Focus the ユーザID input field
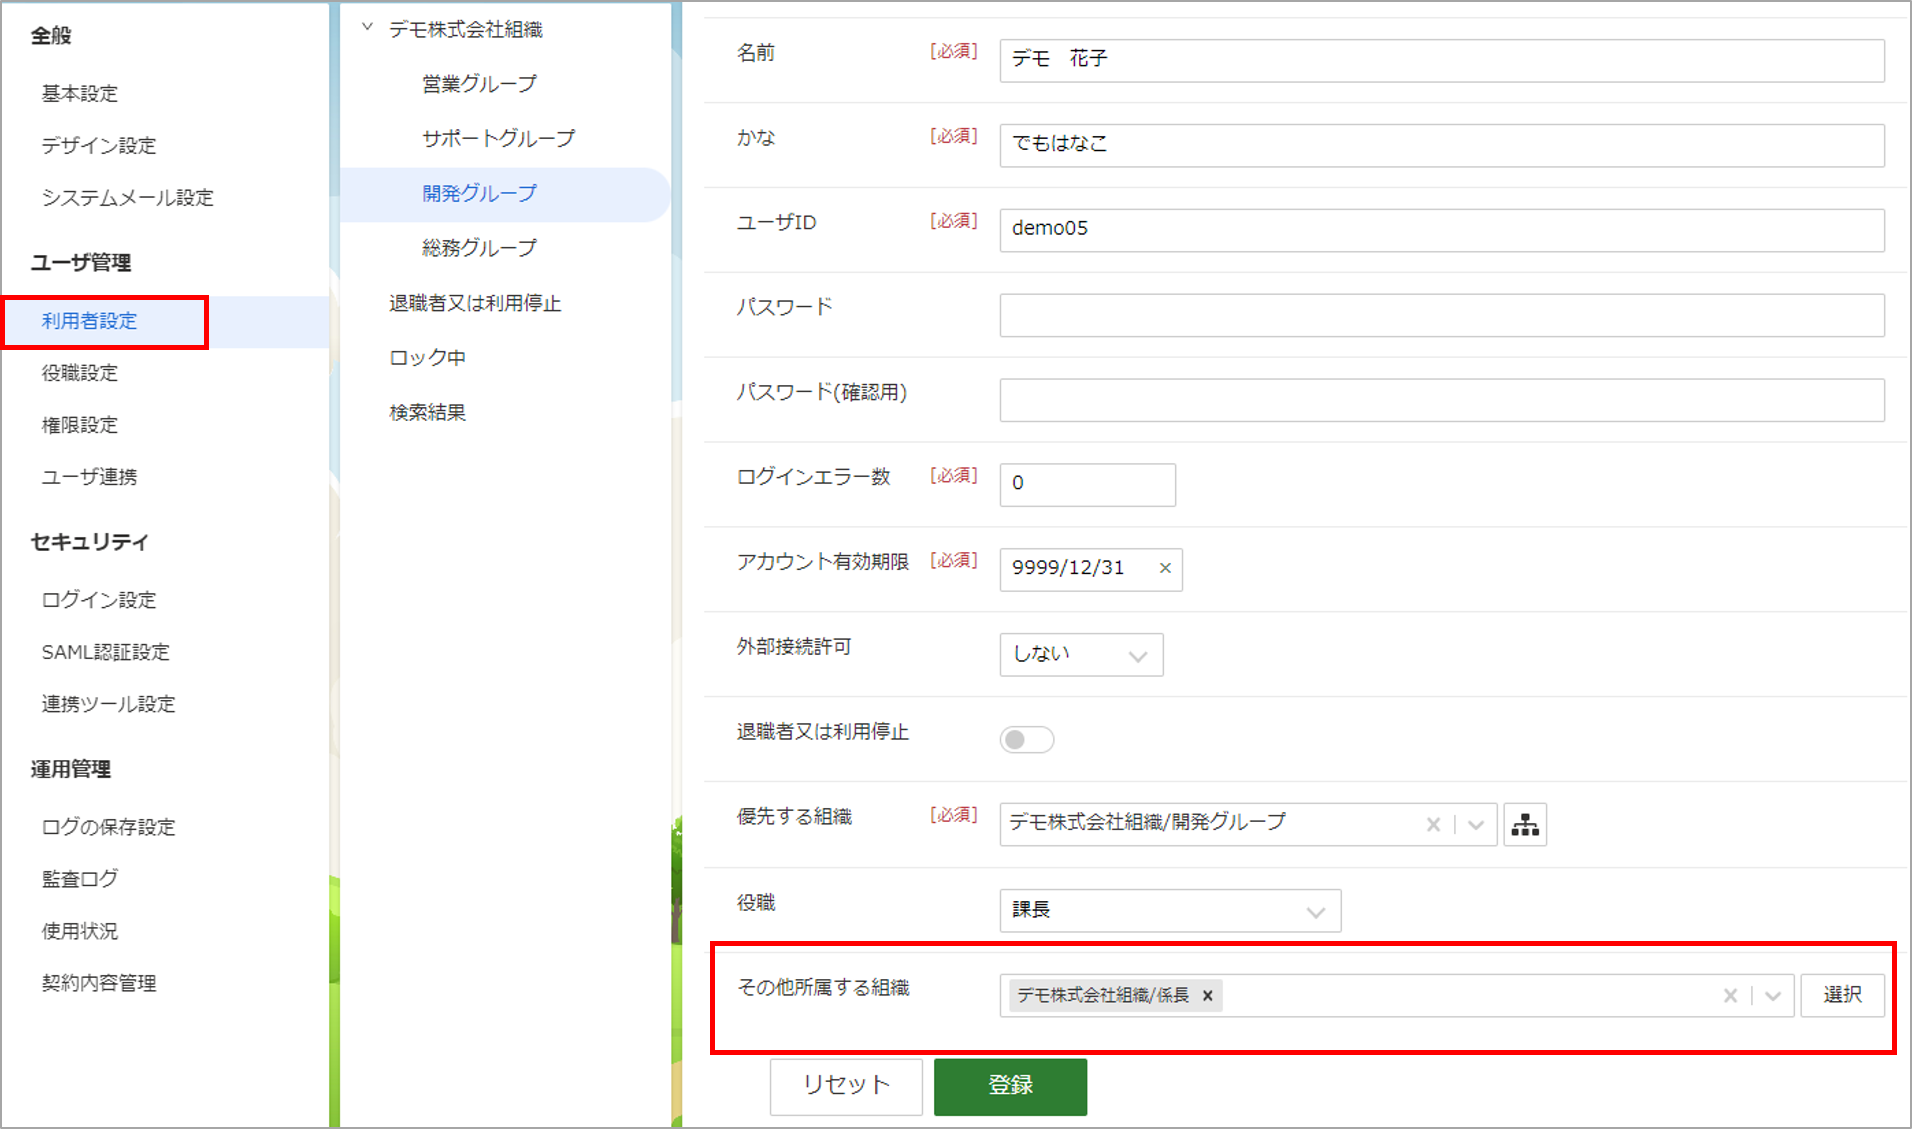The height and width of the screenshot is (1129, 1912). coord(1442,230)
